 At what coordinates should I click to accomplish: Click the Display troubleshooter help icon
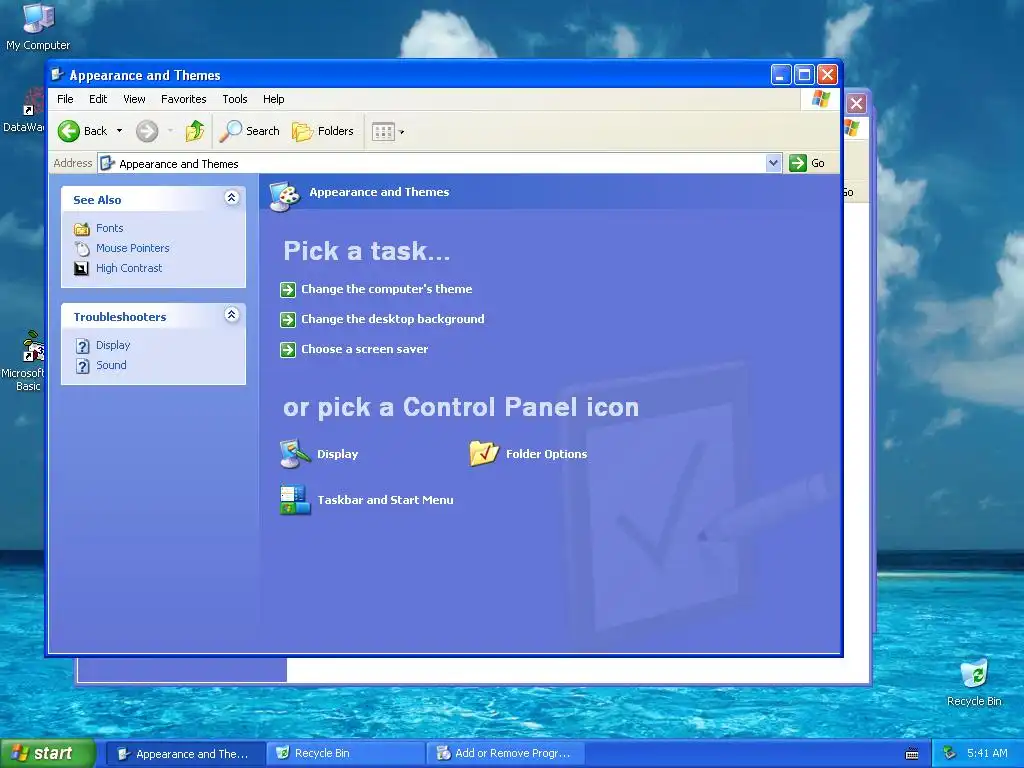pos(82,345)
